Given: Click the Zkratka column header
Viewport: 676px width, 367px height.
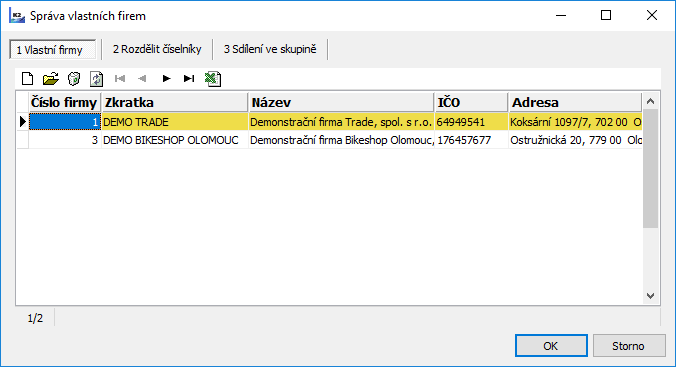Looking at the screenshot, I should click(175, 102).
